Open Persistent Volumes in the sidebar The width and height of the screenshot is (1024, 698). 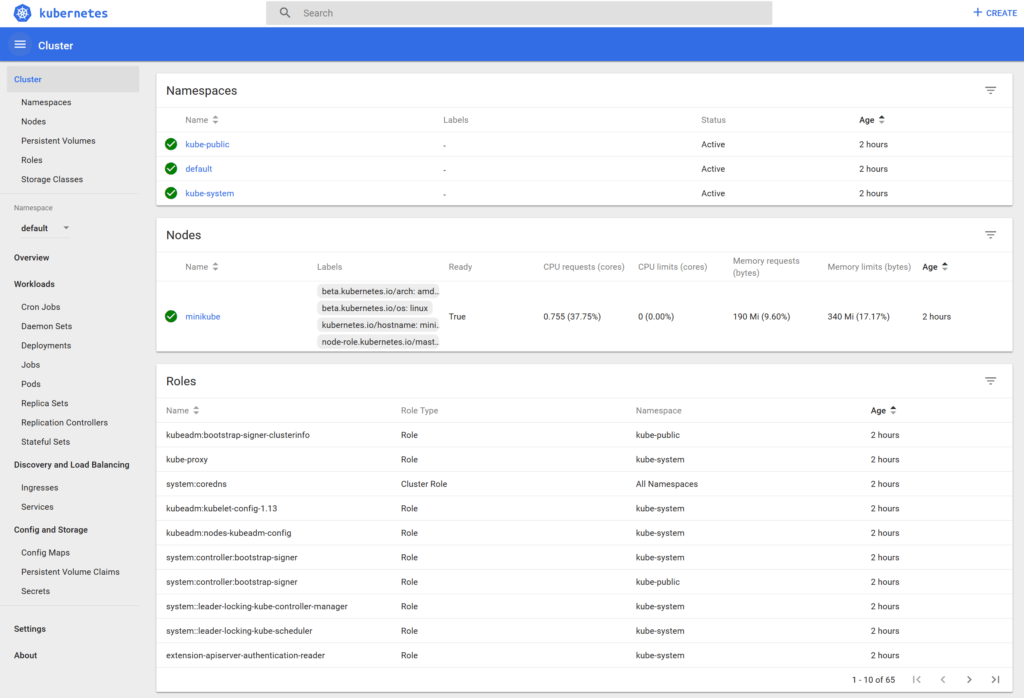click(x=58, y=141)
